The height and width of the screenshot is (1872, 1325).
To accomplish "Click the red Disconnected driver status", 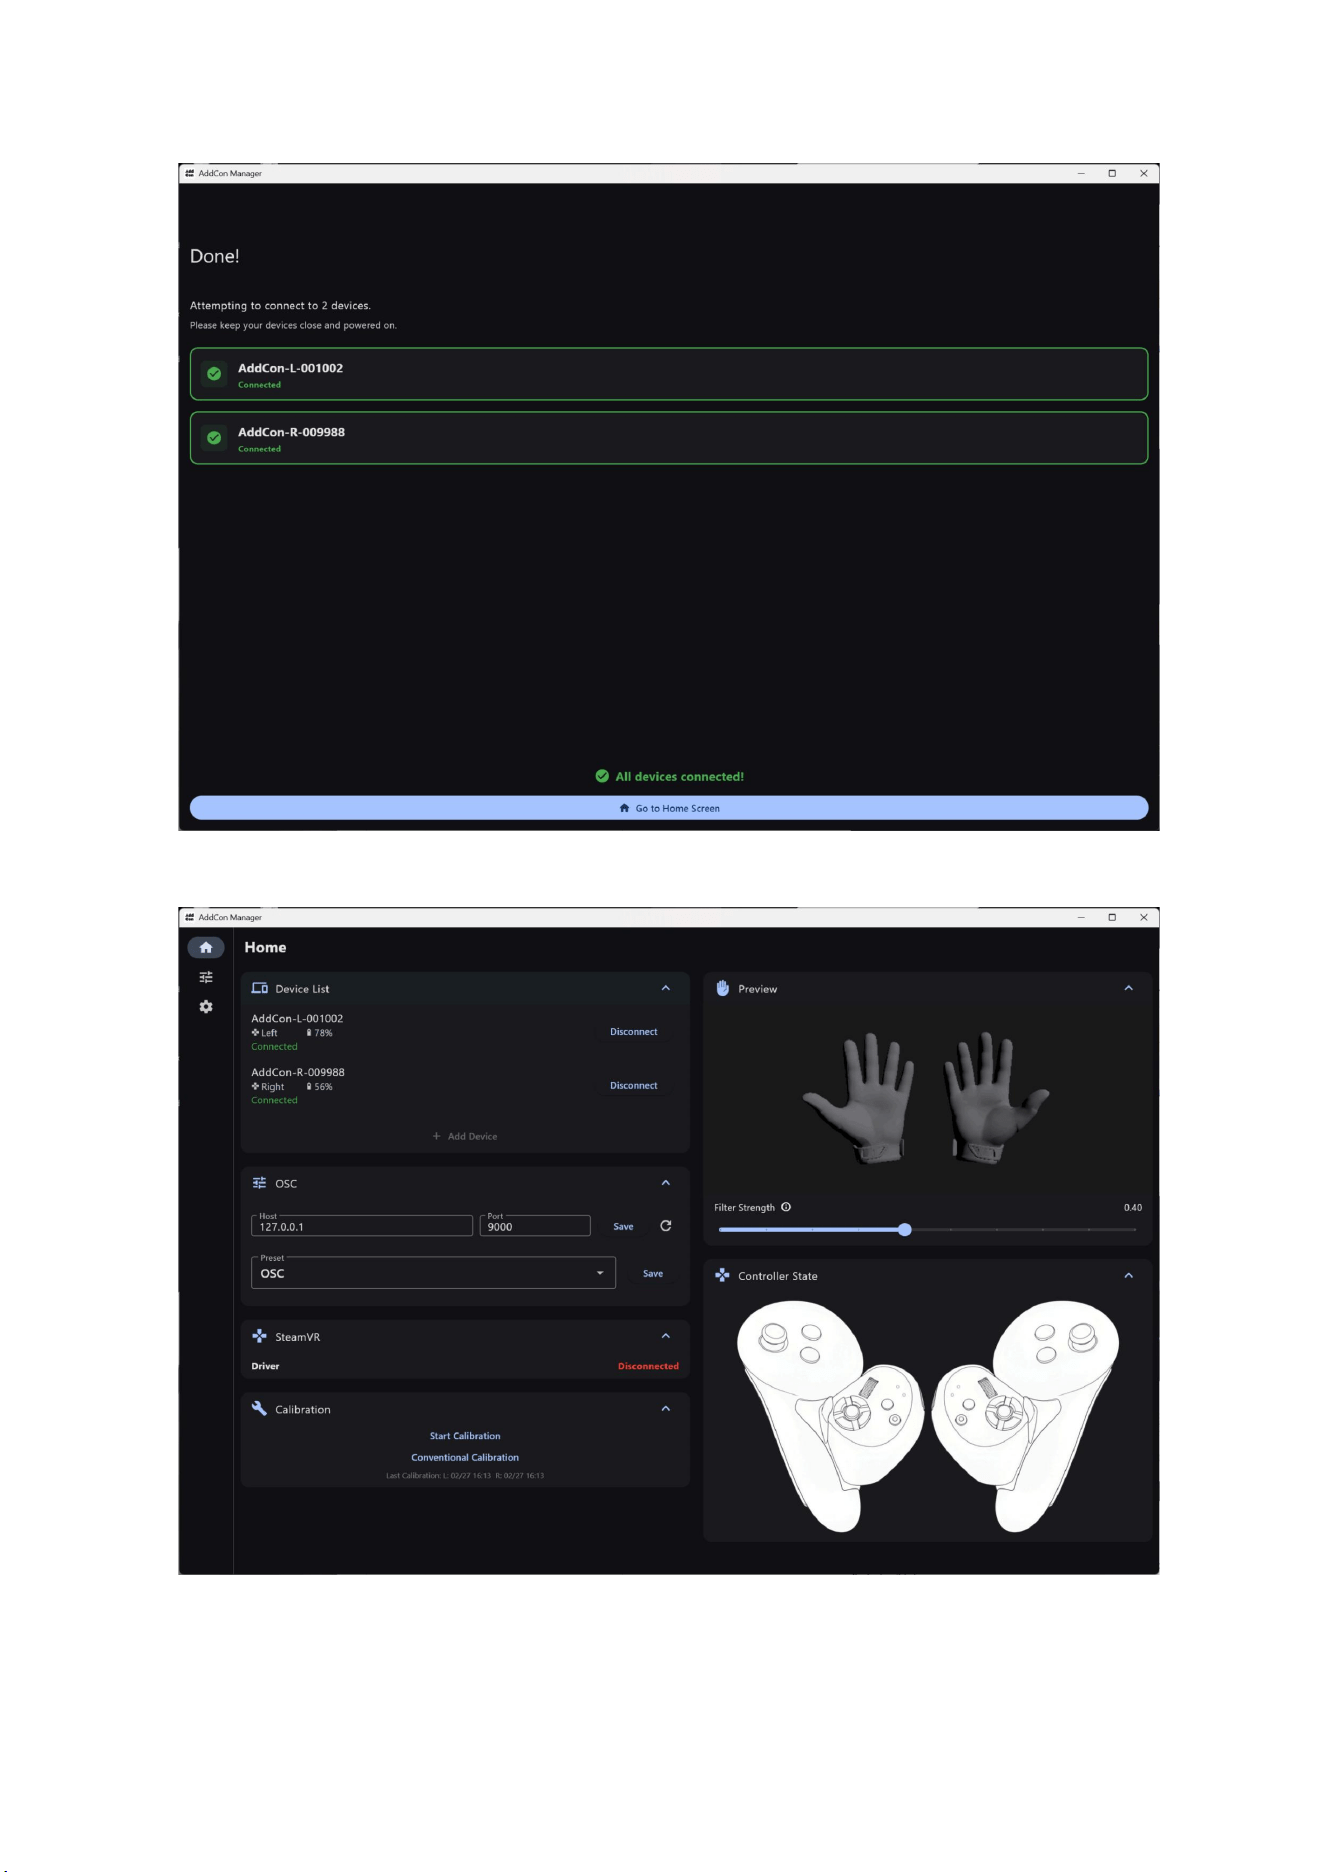I will pos(648,1366).
